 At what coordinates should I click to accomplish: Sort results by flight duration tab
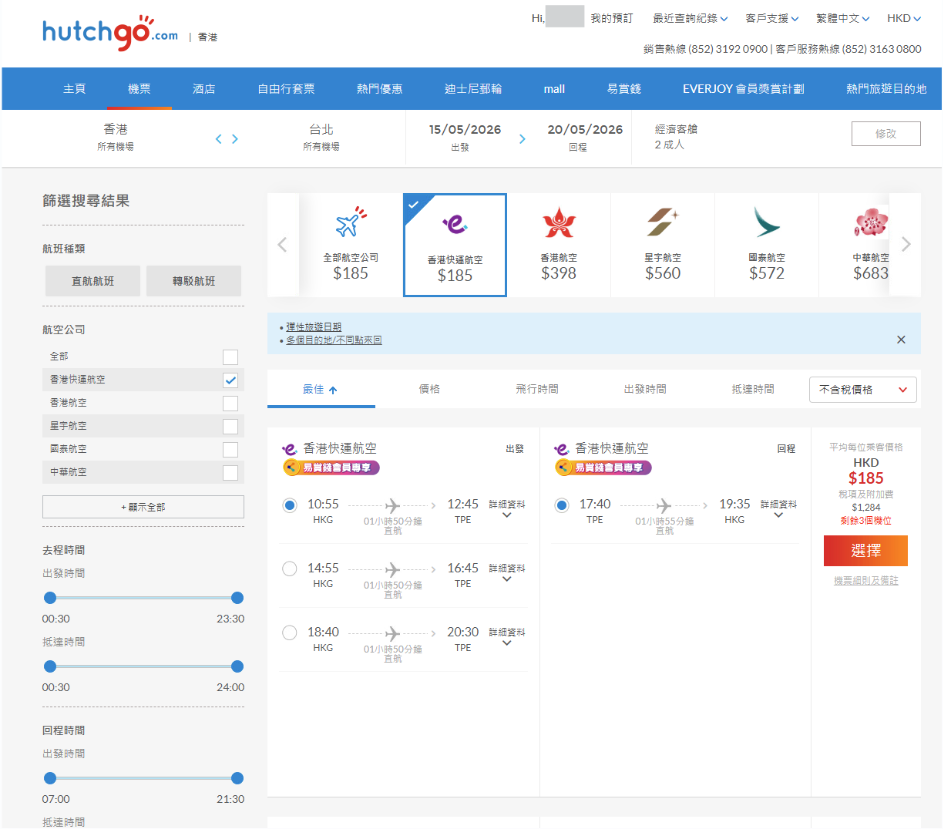537,389
